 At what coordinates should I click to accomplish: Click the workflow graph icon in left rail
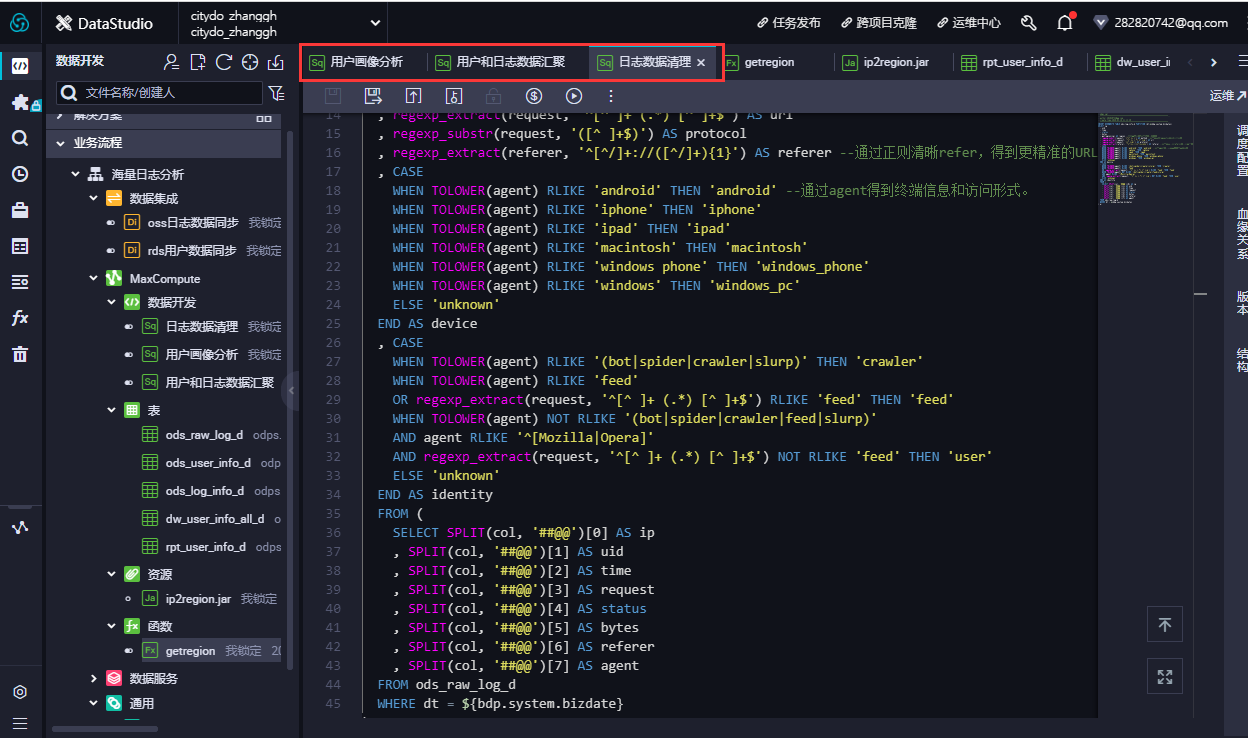click(x=20, y=527)
